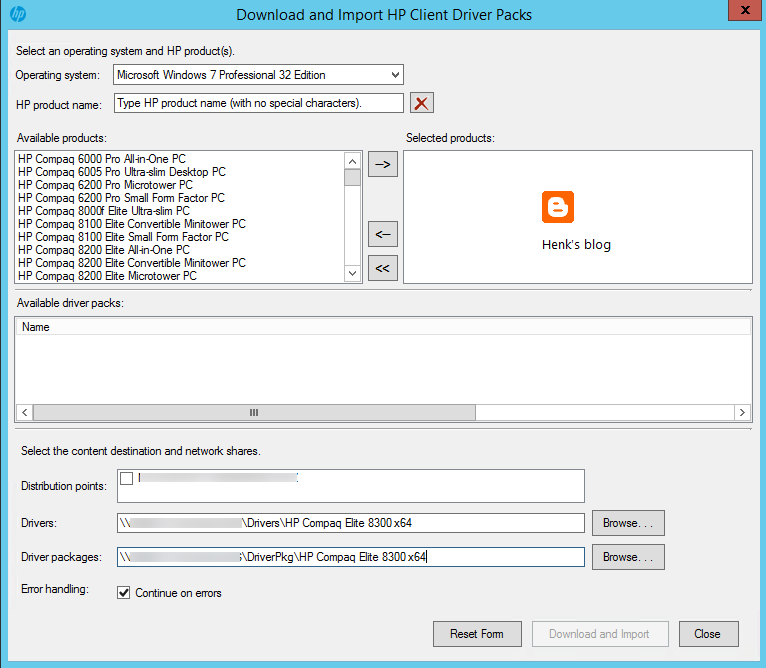The width and height of the screenshot is (766, 668).
Task: Select HP Compaq 6000 Pro All-in-One PC
Action: [102, 159]
